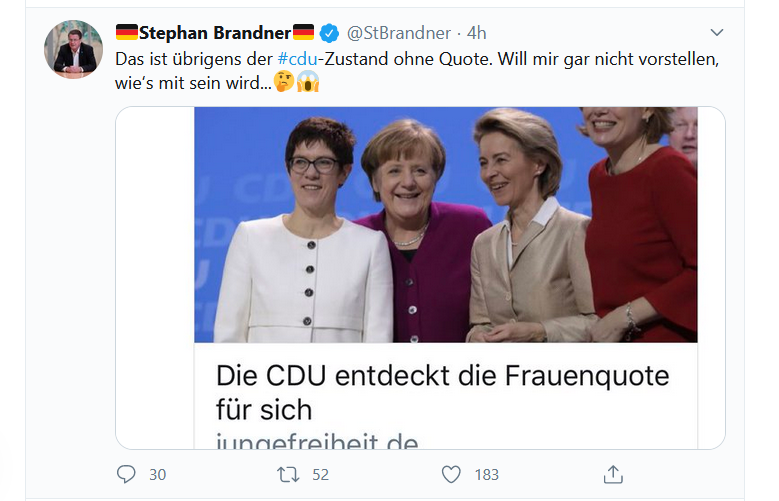Click the 183 likes count

pos(486,474)
